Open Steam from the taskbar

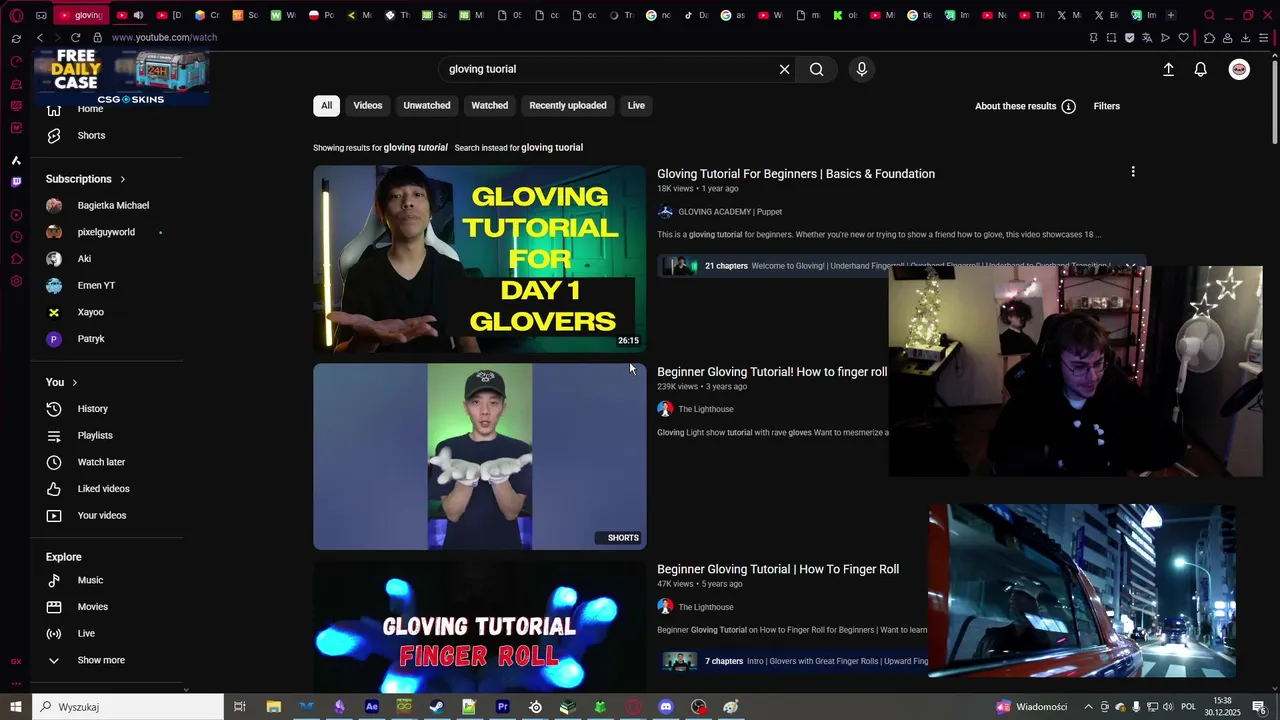coord(437,707)
